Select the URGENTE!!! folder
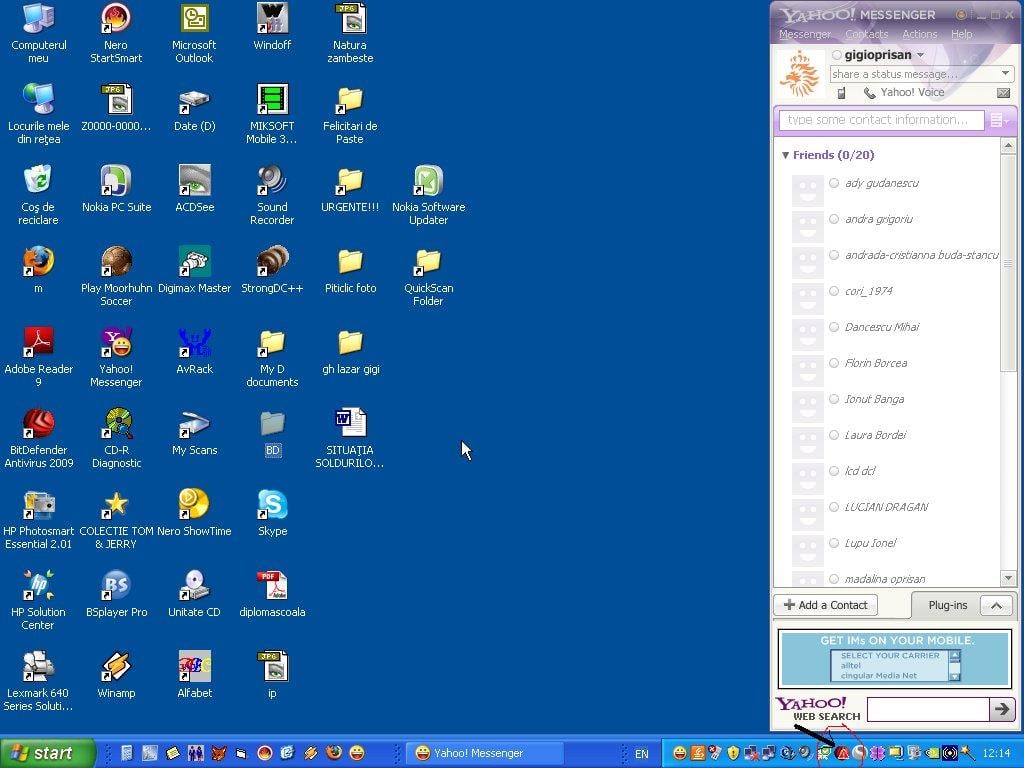This screenshot has height=768, width=1024. tap(350, 188)
